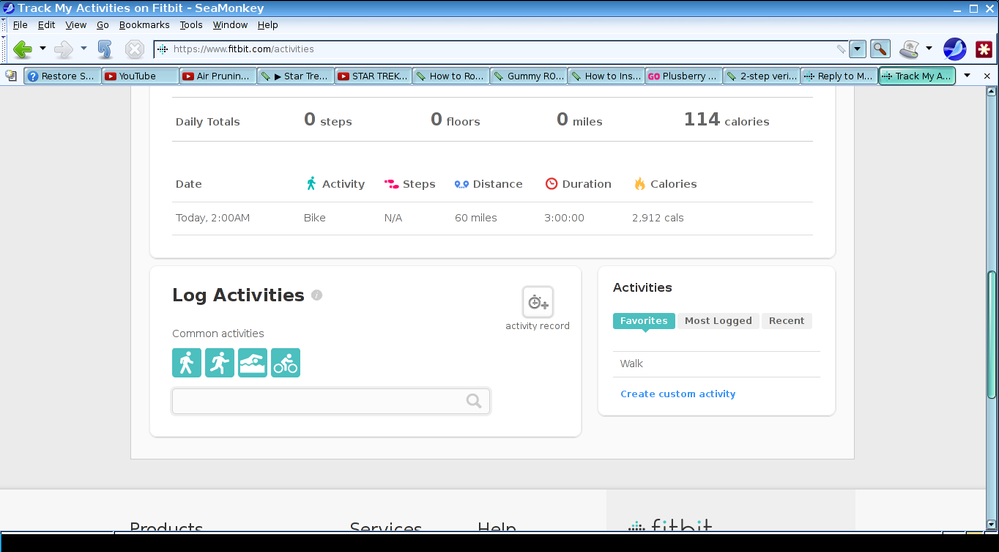Screen dimensions: 999x552
Task: Open the Bookmarks menu
Action: point(144,25)
